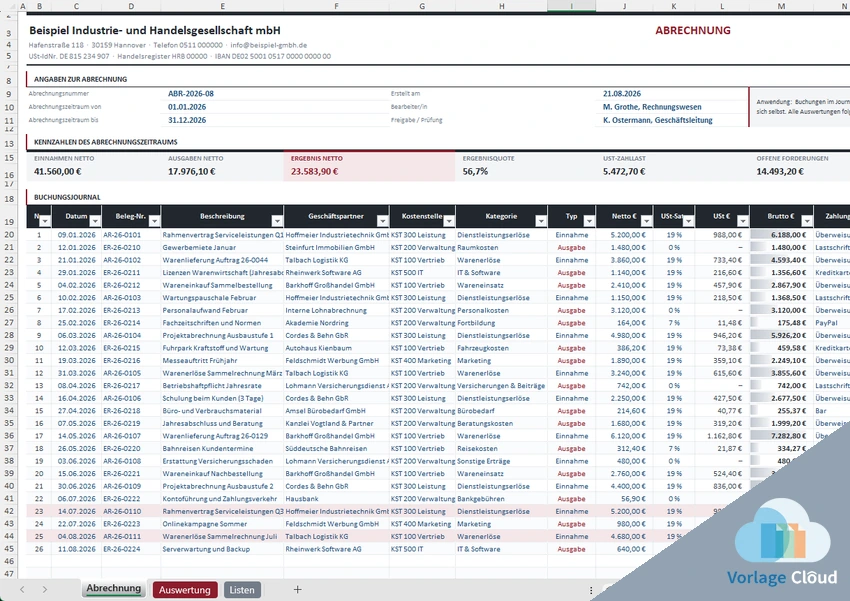Select the Beleg-Nr. cell ER-26-0211

point(131,273)
